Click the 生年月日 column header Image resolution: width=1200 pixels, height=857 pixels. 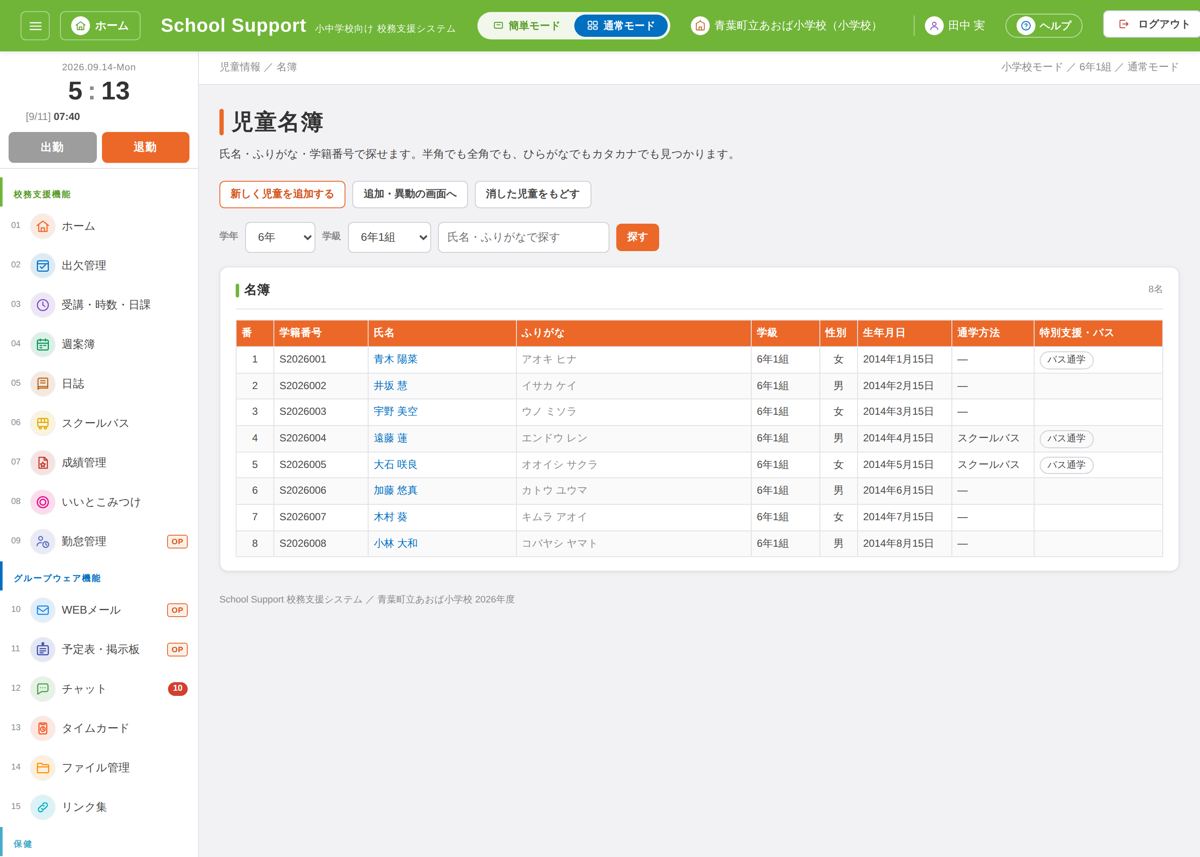[x=904, y=333]
